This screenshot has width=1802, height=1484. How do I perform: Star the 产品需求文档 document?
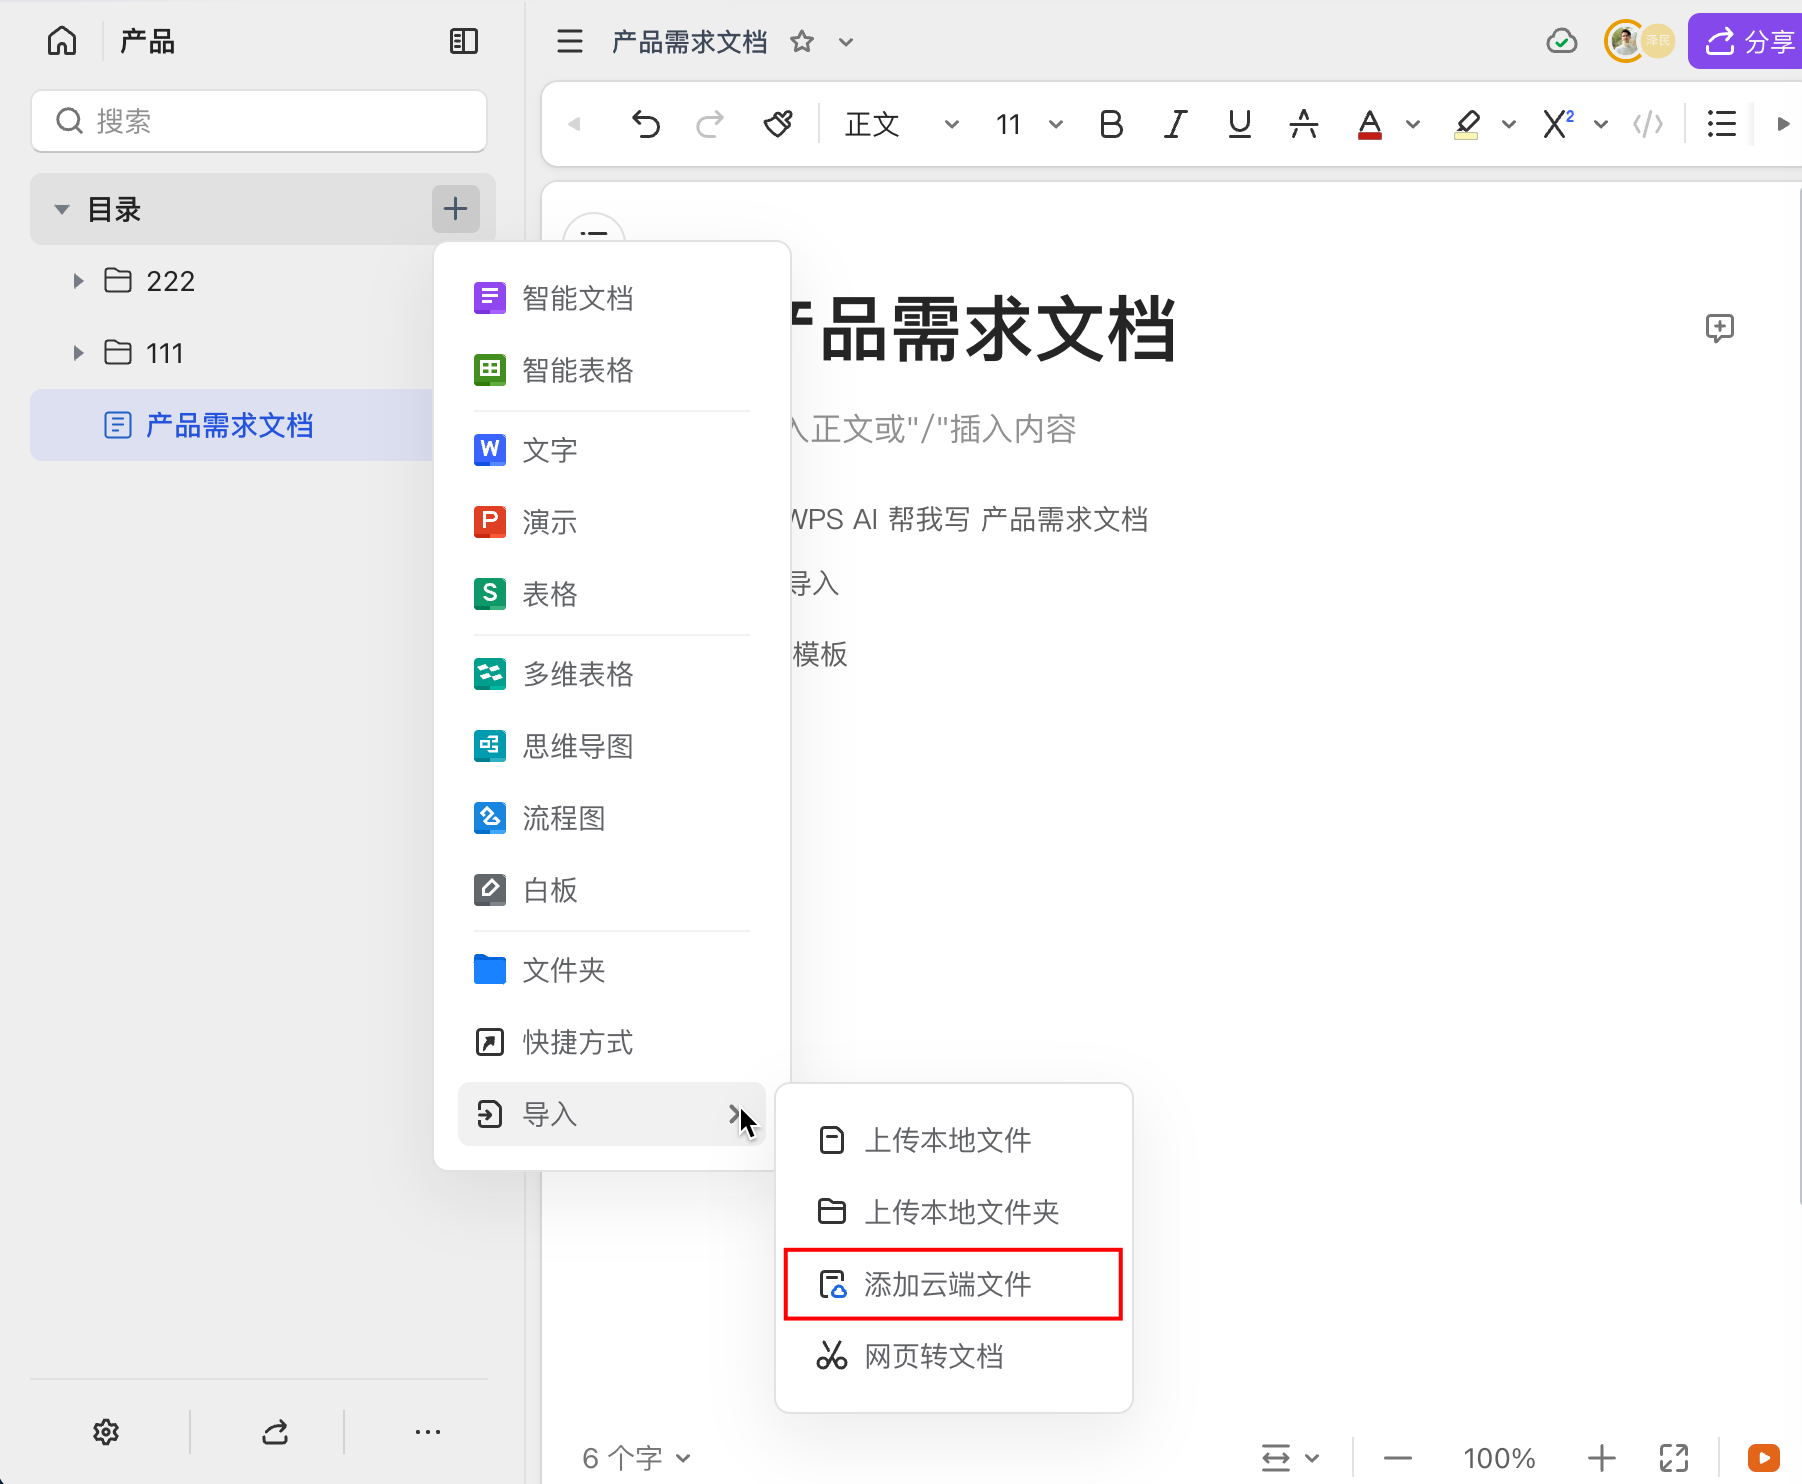802,41
